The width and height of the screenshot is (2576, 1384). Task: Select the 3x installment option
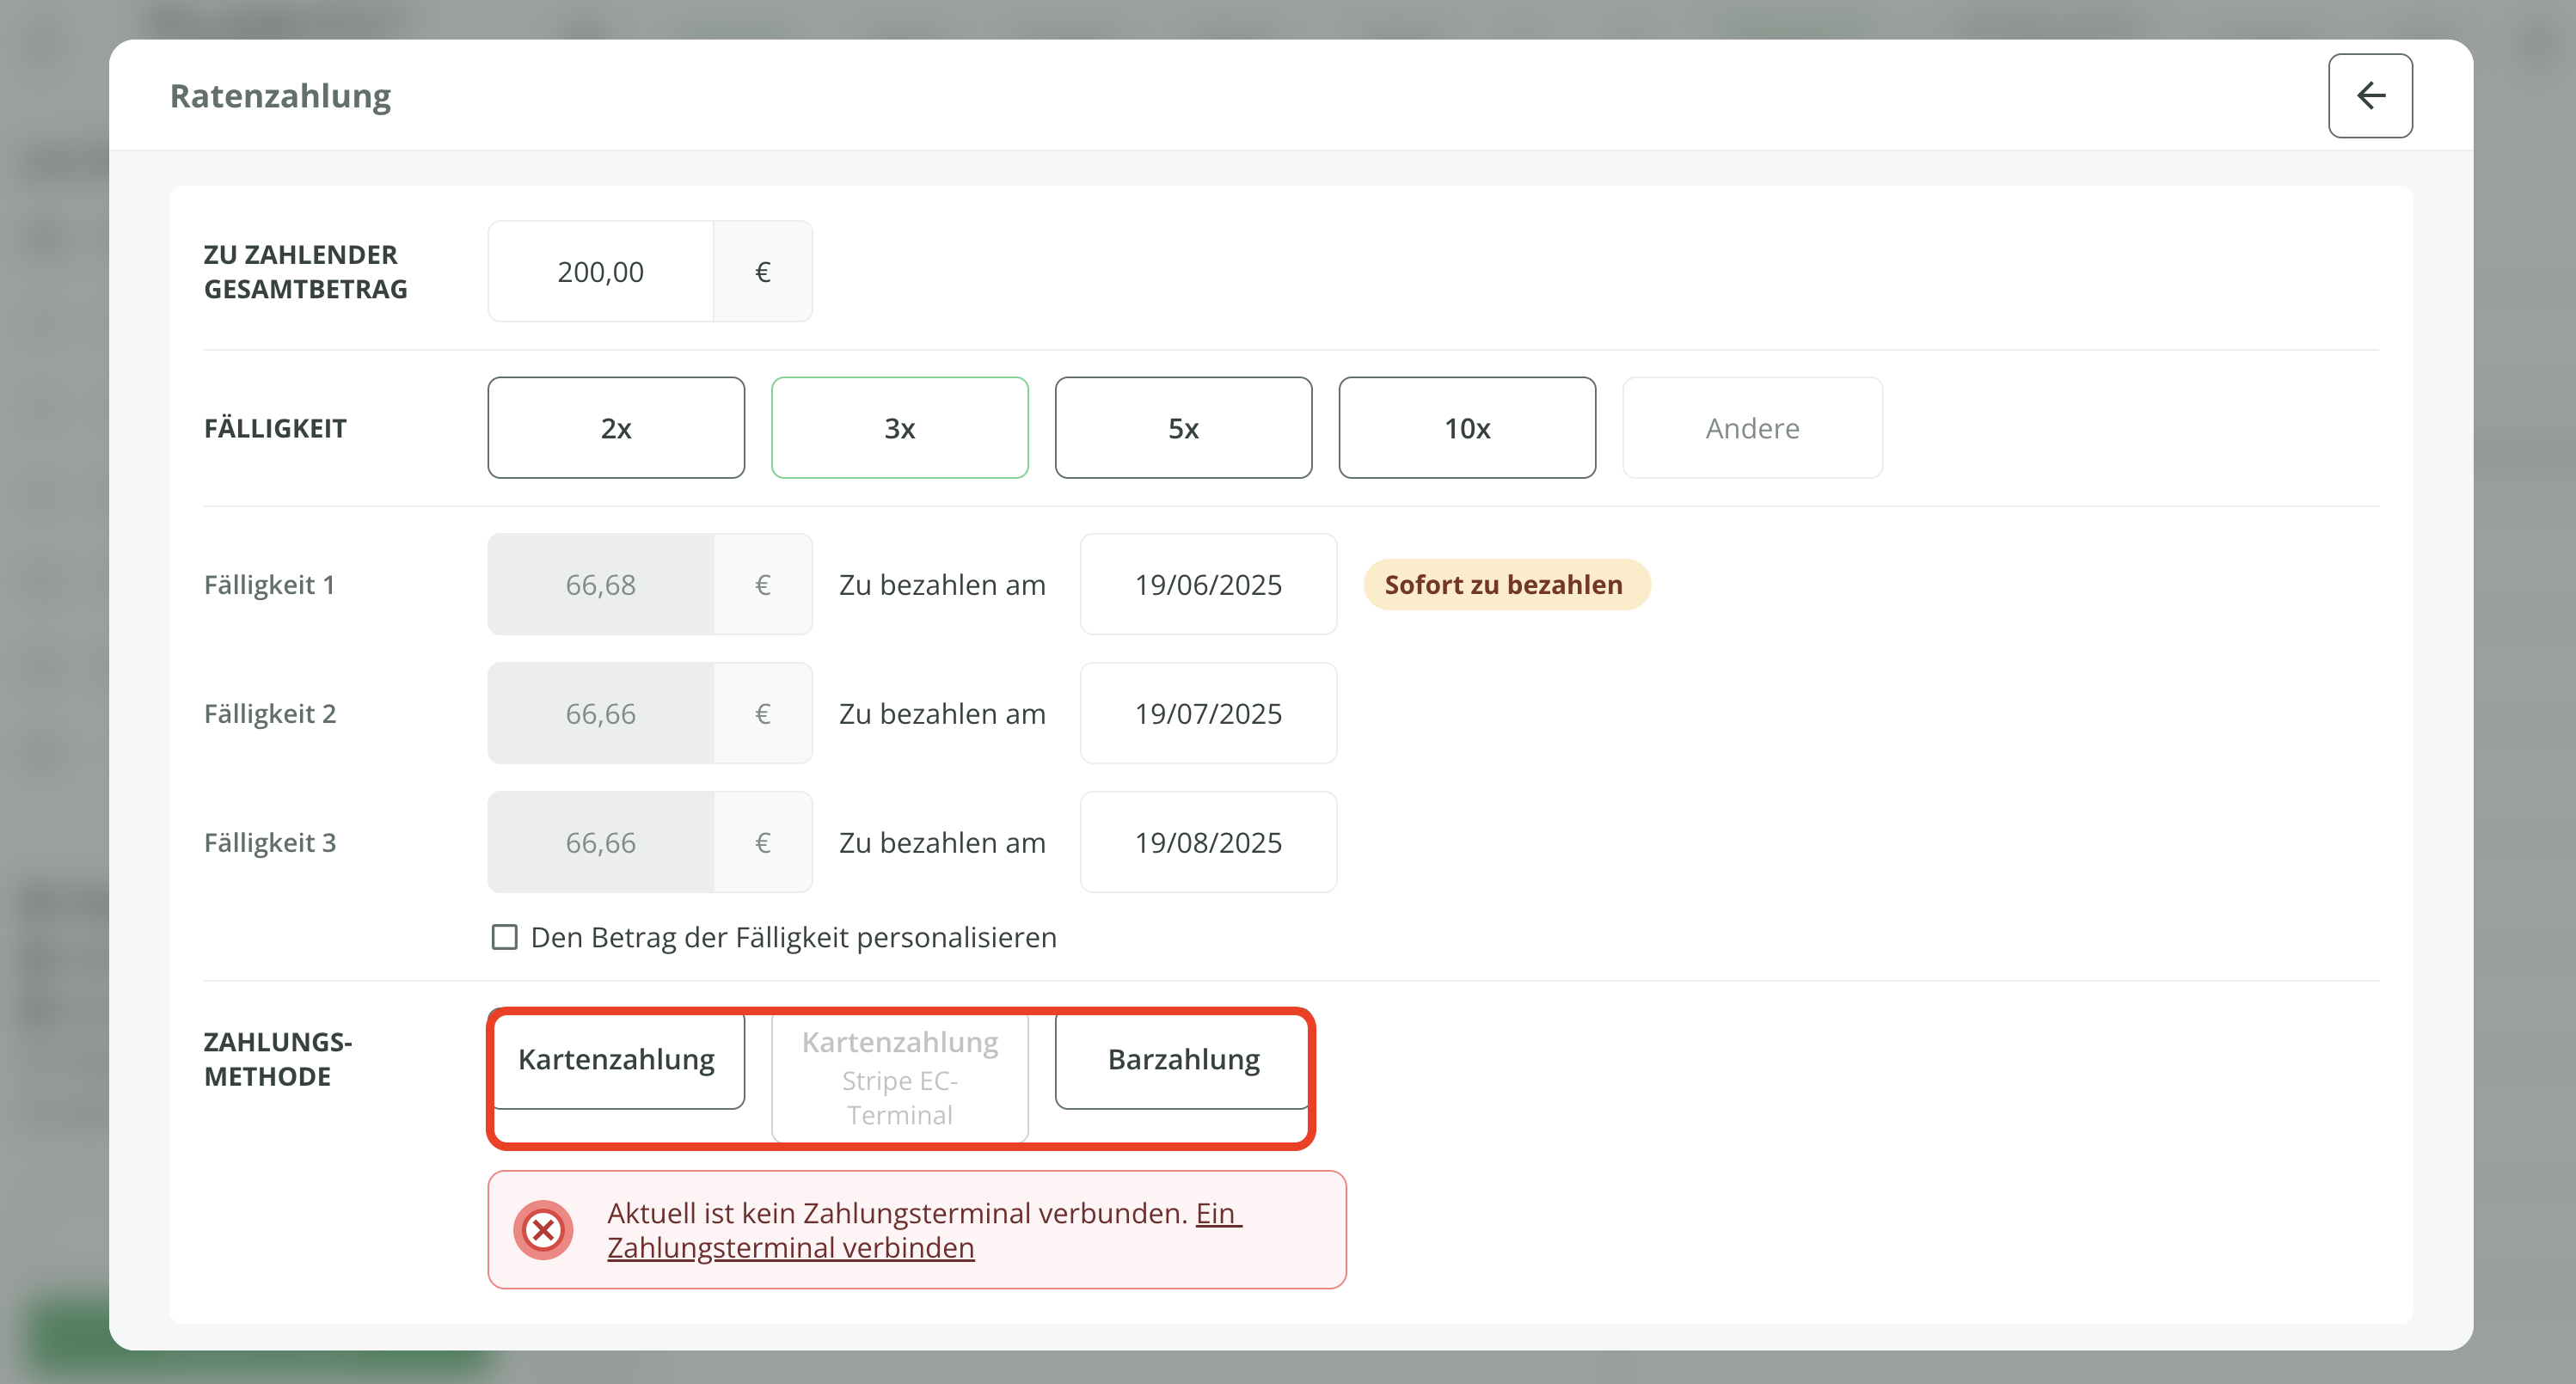click(899, 428)
